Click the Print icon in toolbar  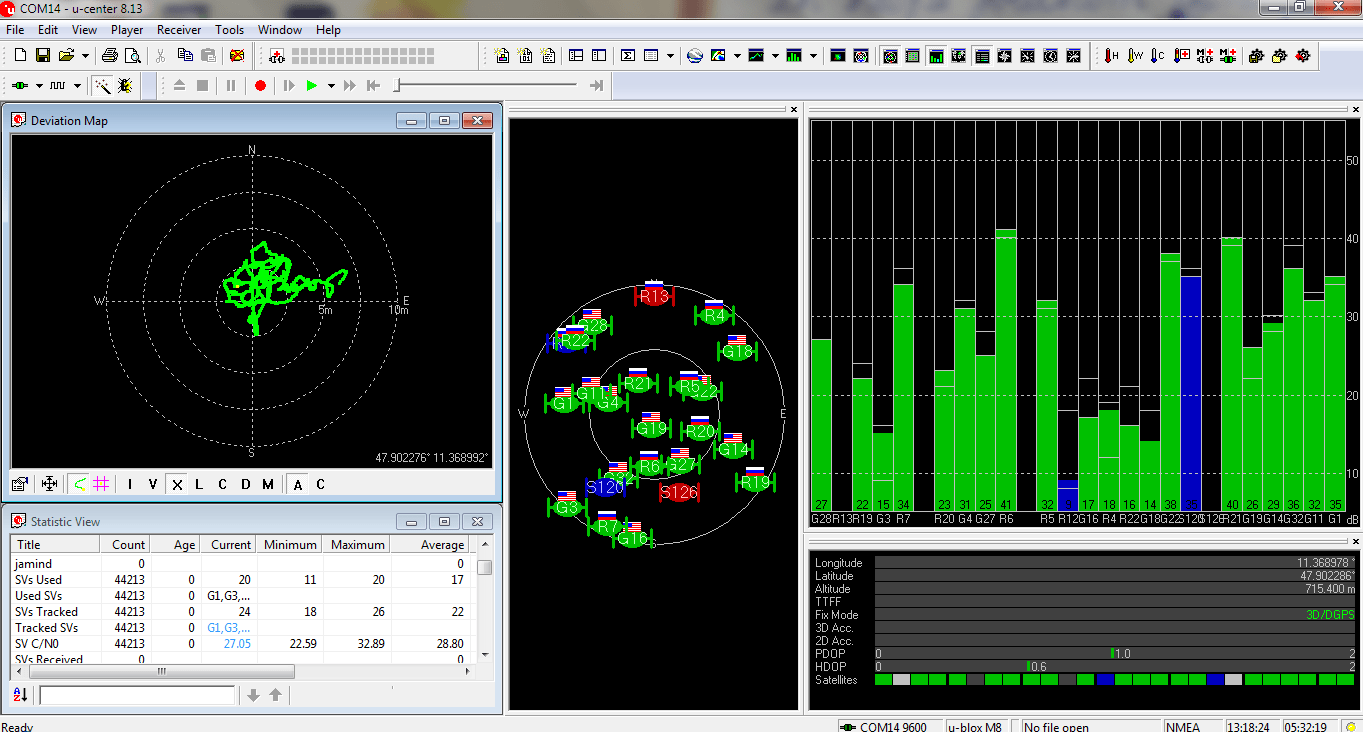(110, 56)
